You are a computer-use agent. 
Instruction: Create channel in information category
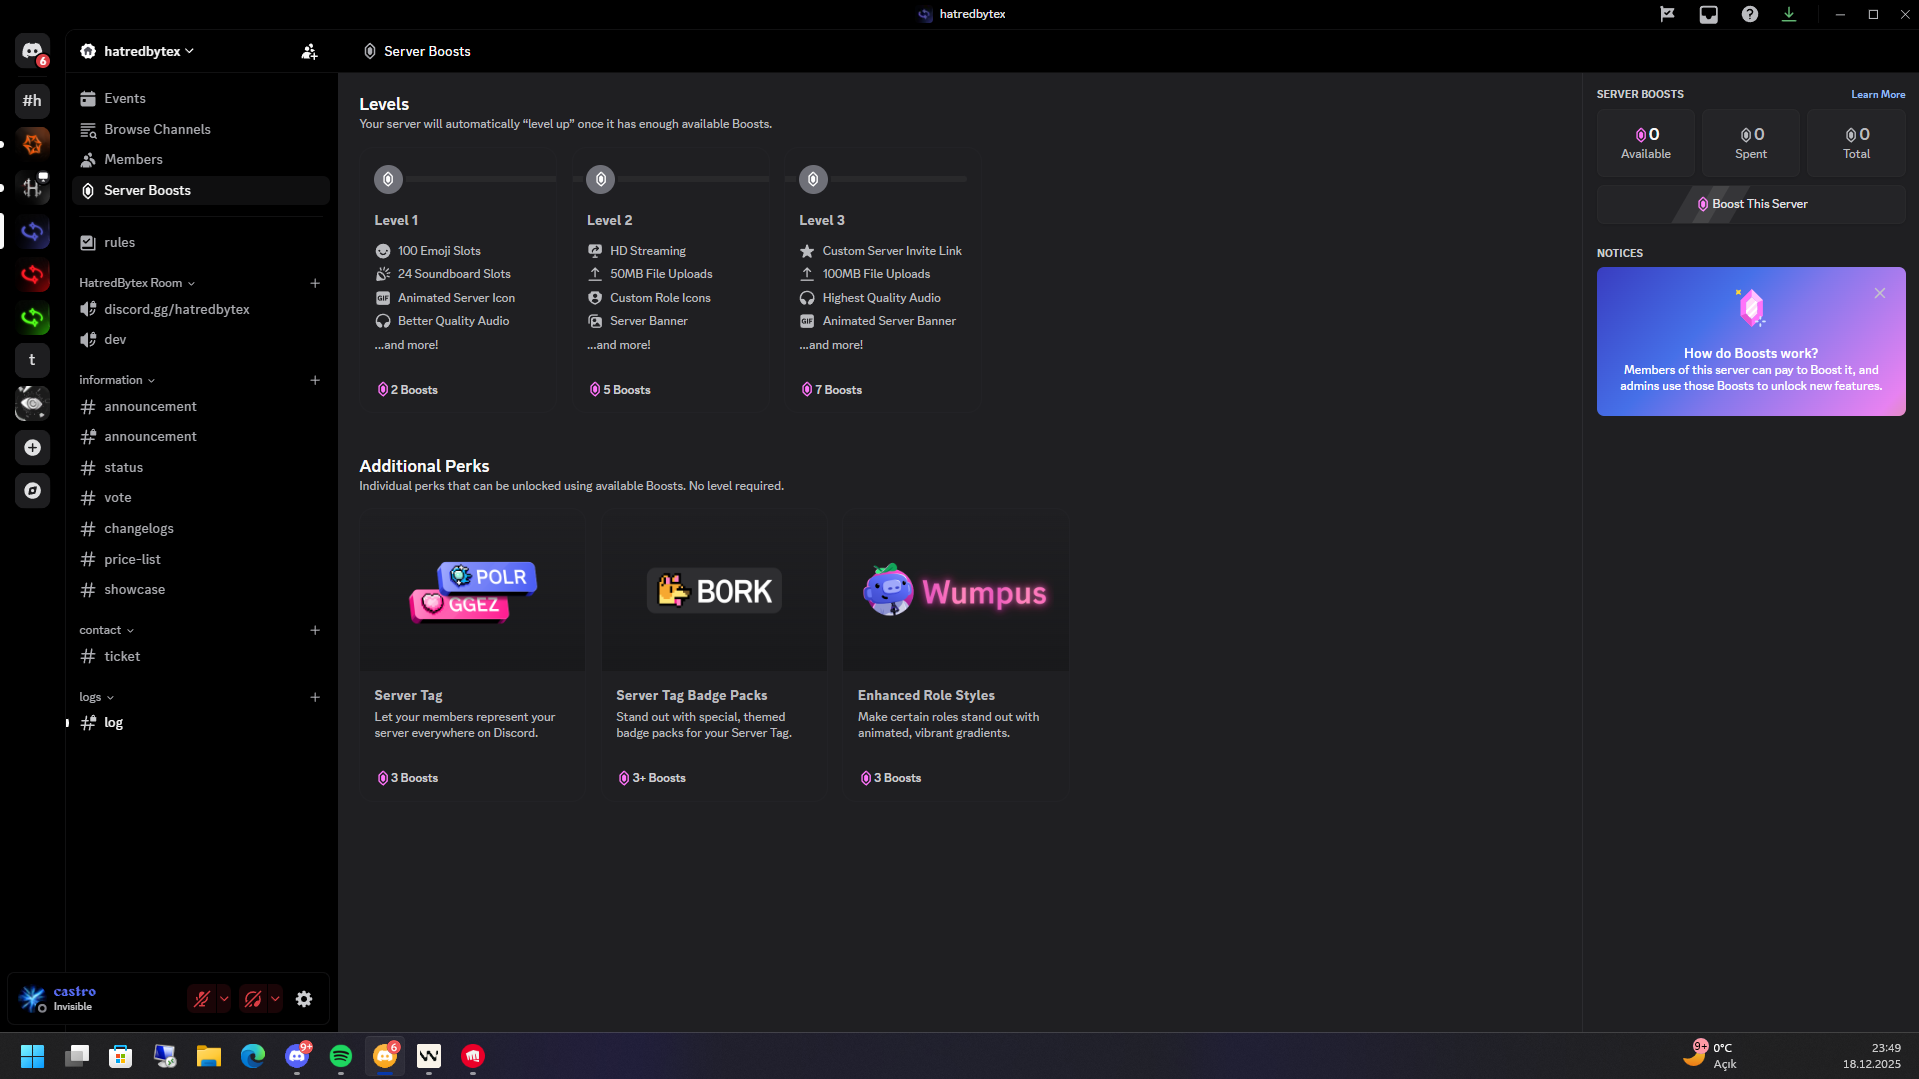[x=315, y=380]
